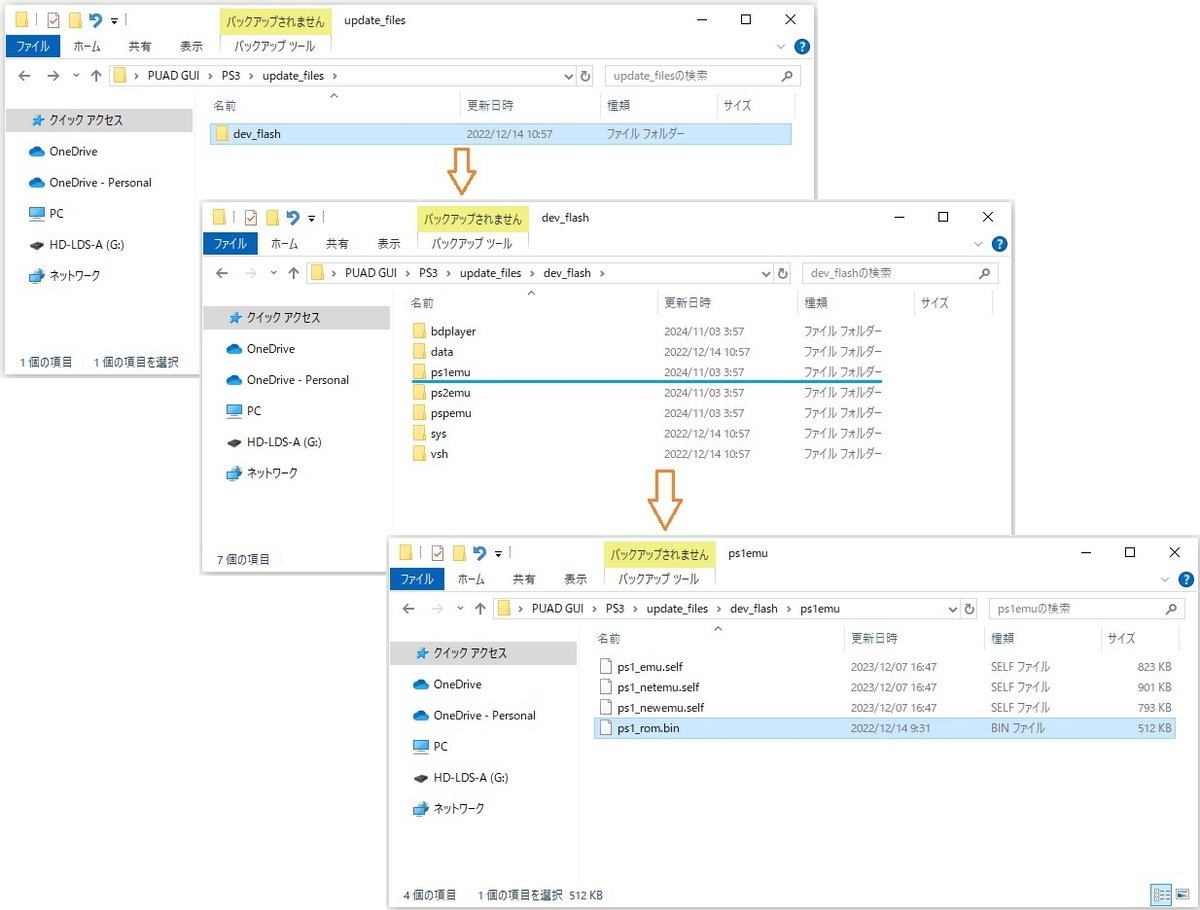
Task: Select OneDrive - Personal in ps1emu window sidebar
Action: coord(484,716)
